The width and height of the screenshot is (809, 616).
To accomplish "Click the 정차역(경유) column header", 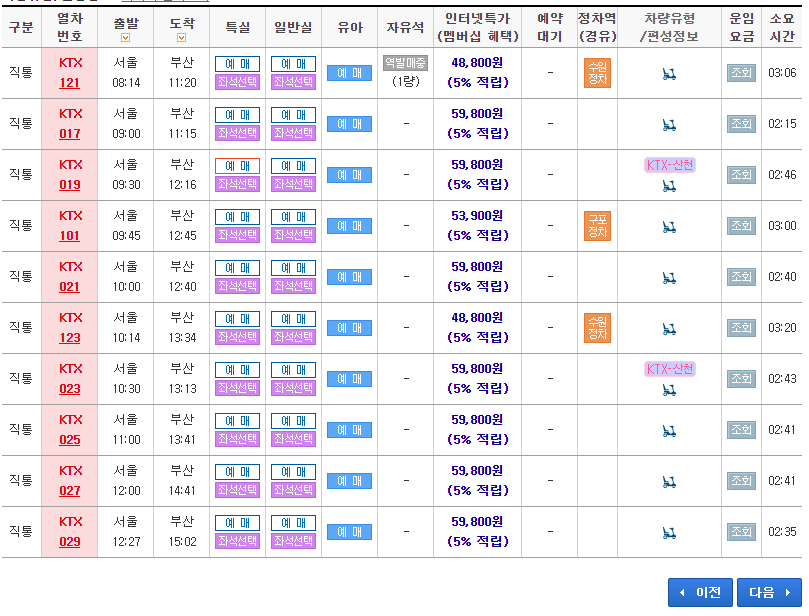I will [597, 27].
